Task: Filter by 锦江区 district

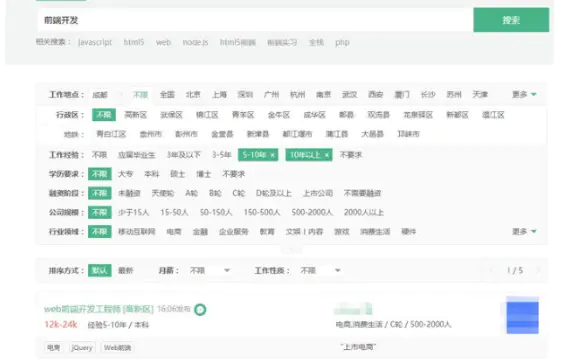Action: 207,115
